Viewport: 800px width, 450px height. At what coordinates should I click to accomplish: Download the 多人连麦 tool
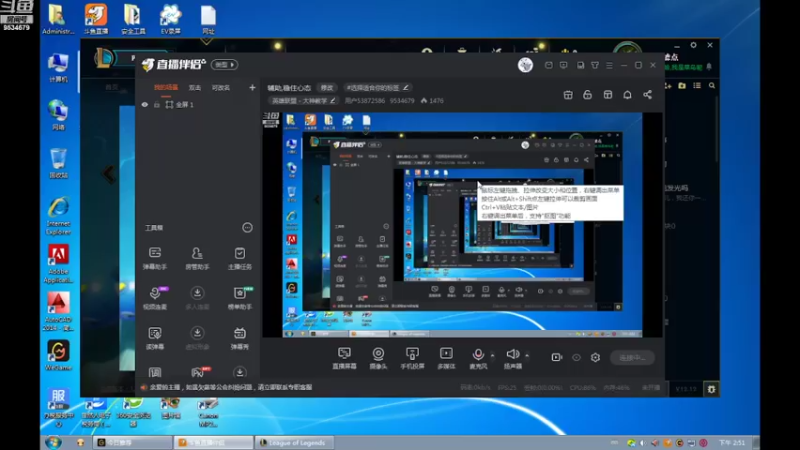[197, 298]
